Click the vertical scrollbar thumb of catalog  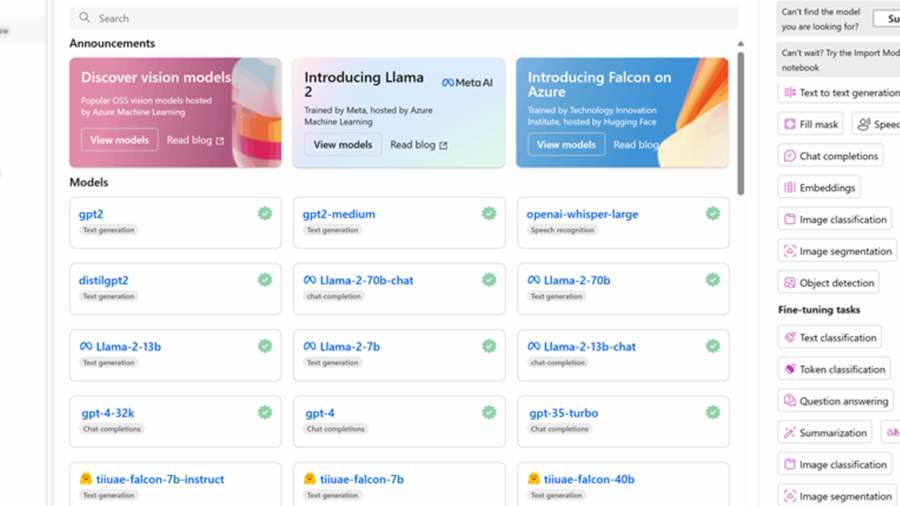click(740, 123)
